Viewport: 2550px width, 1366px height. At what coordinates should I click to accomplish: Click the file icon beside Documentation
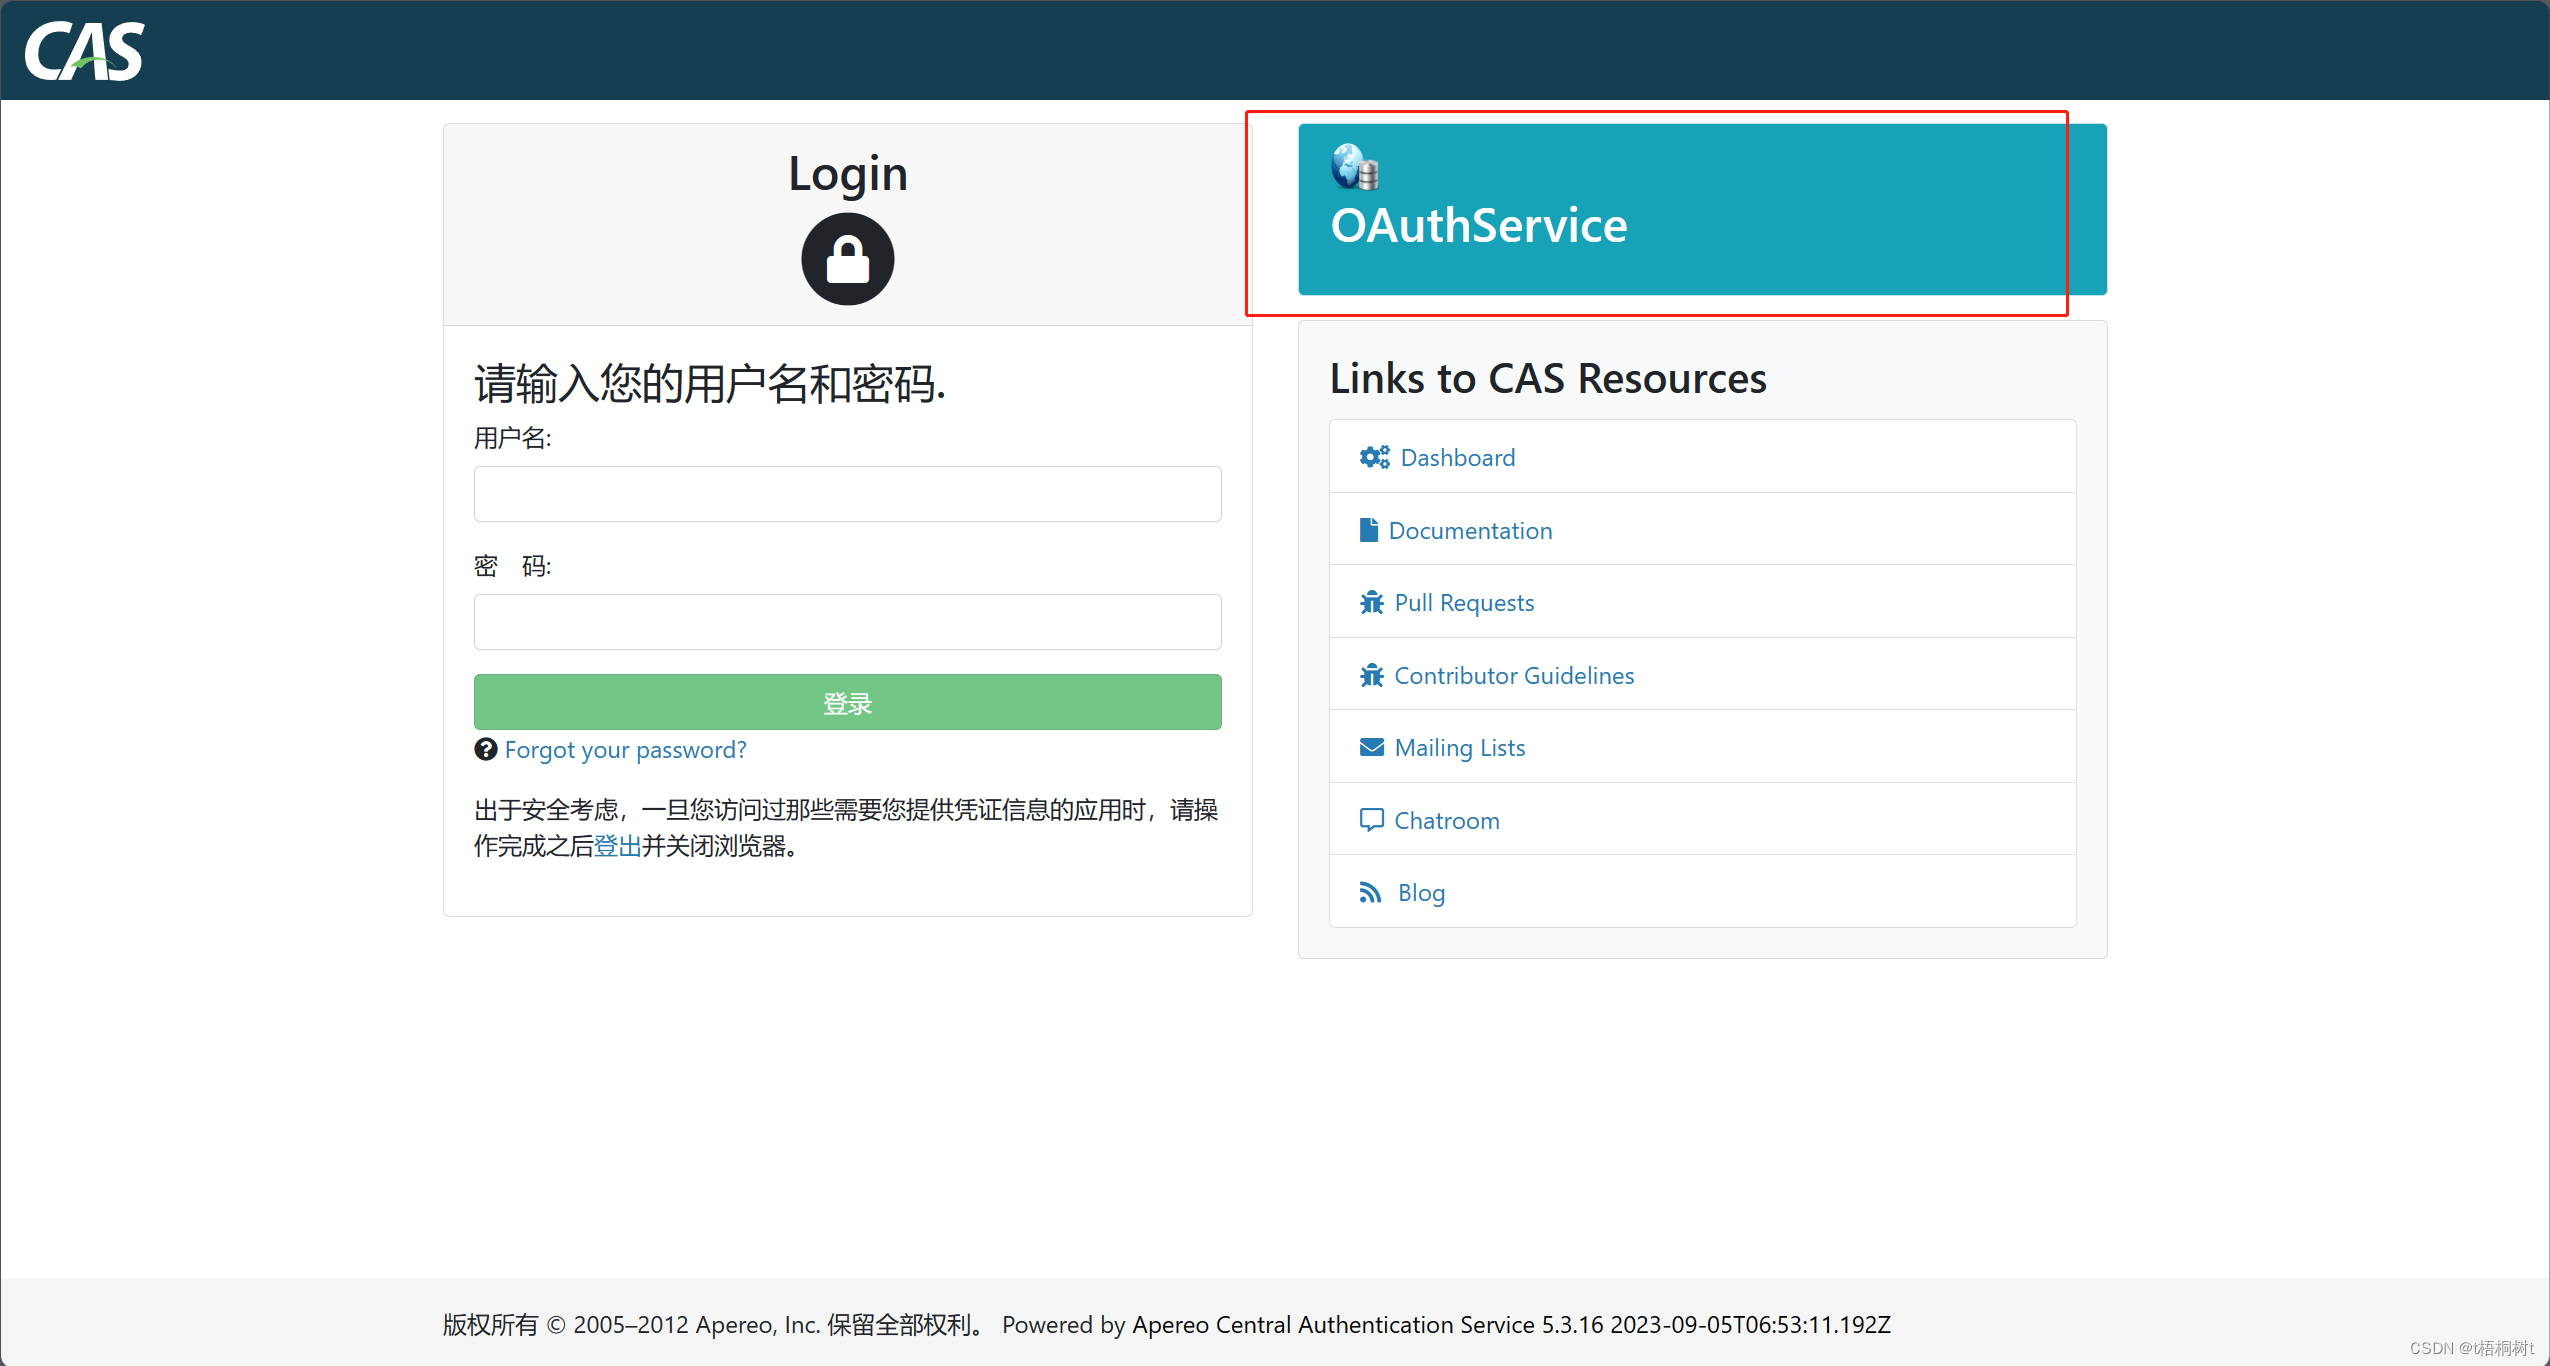click(x=1369, y=530)
